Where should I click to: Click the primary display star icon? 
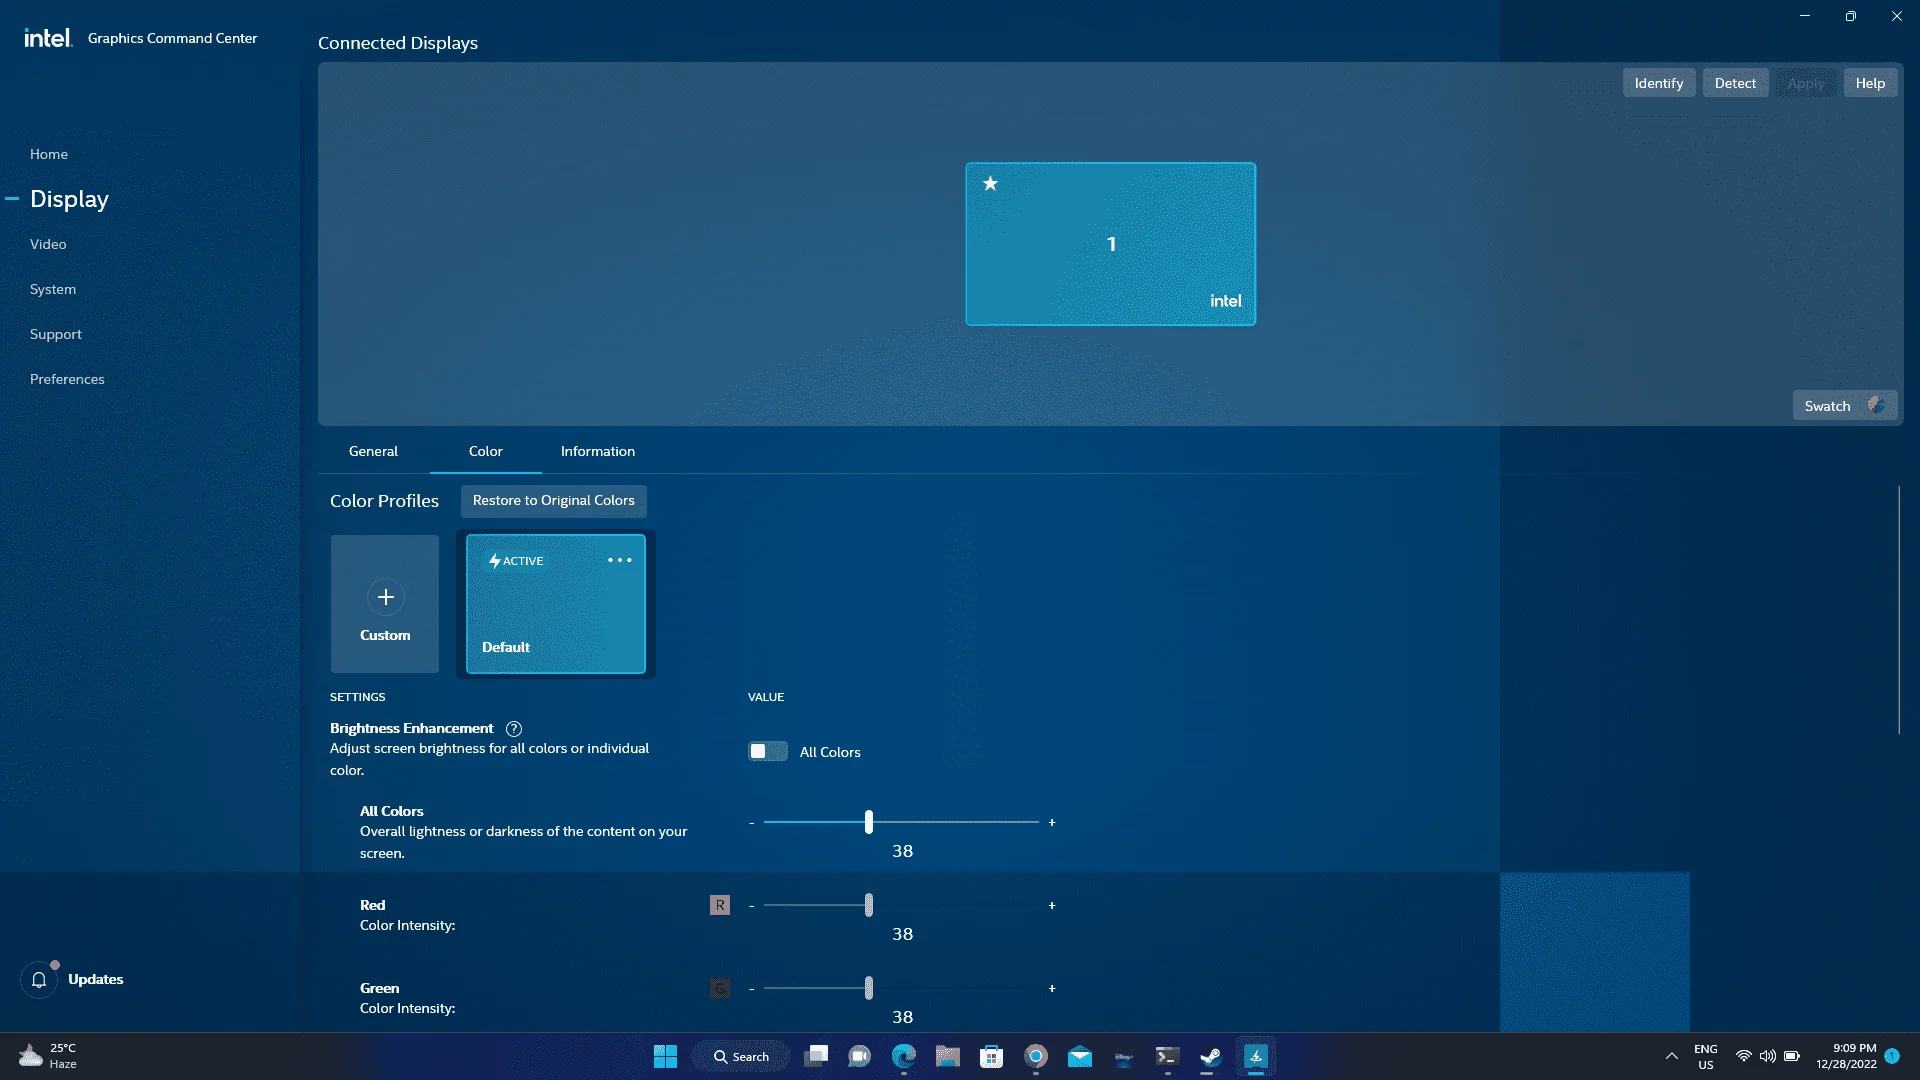click(x=990, y=183)
